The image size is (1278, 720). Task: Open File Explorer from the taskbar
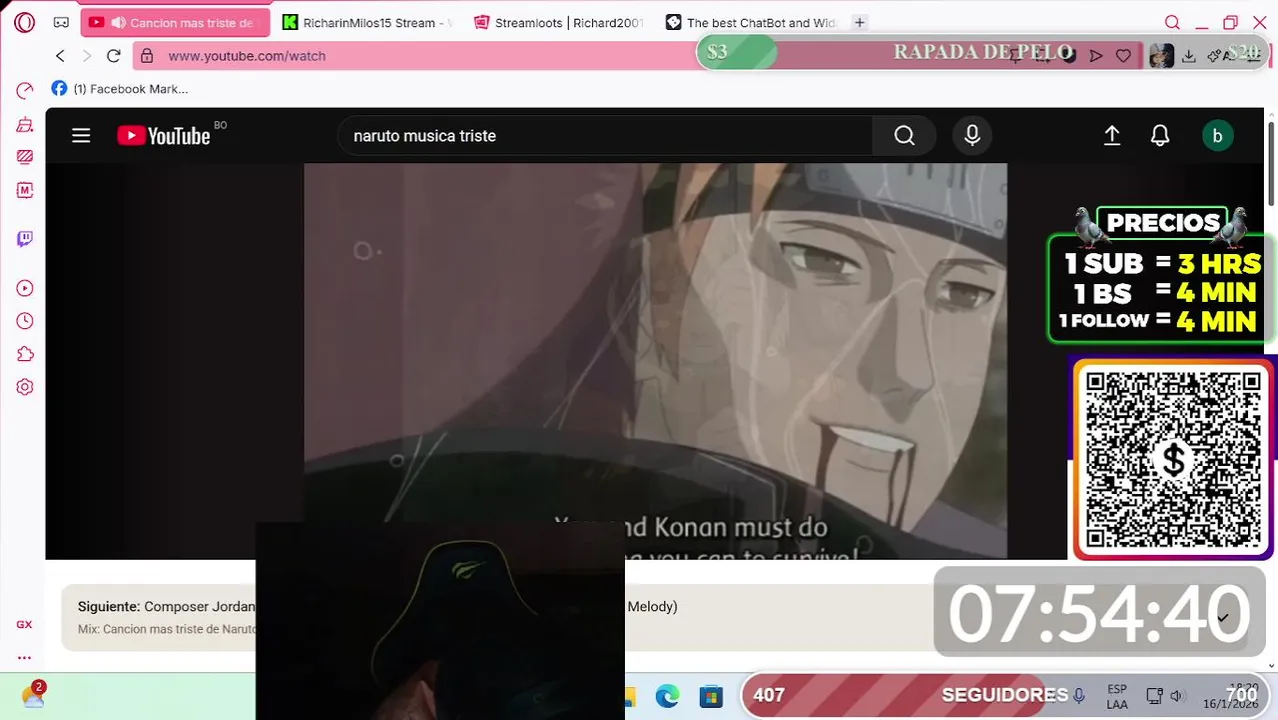[630, 696]
